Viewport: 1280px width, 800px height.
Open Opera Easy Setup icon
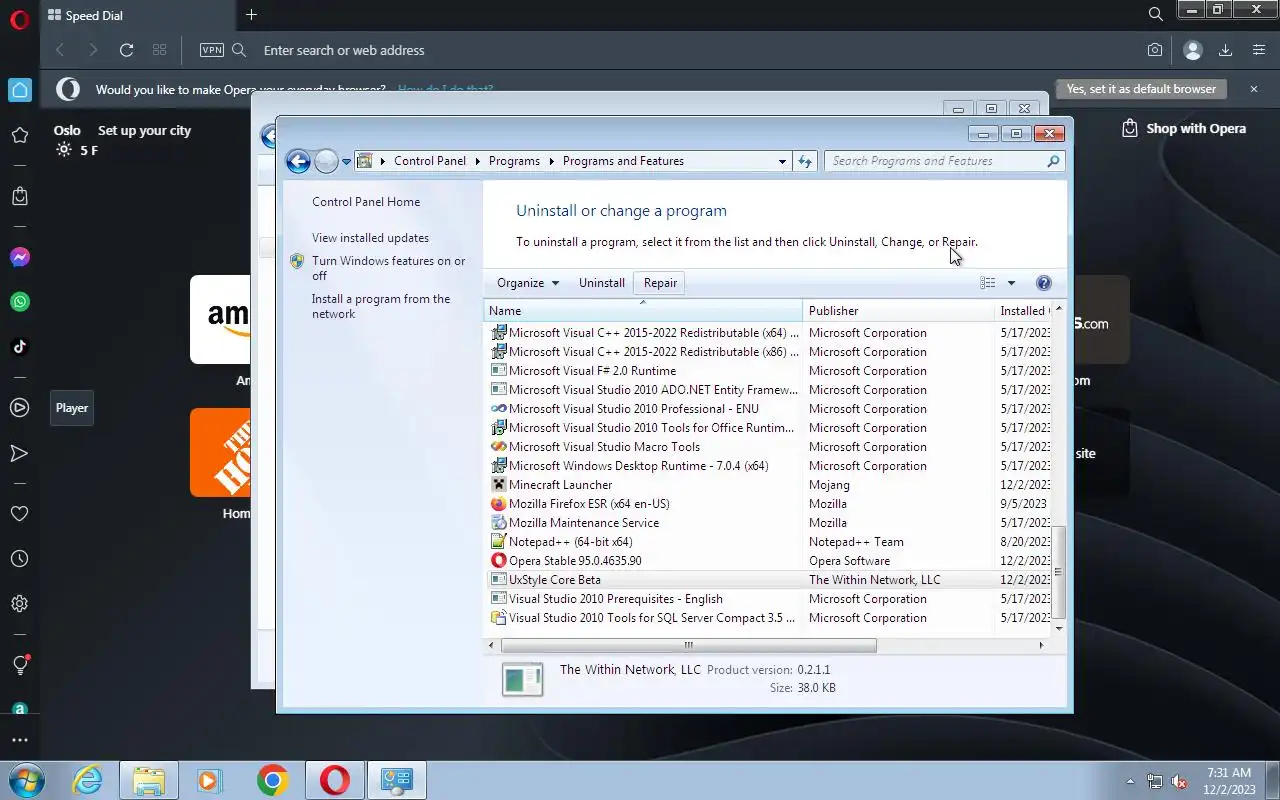pyautogui.click(x=1258, y=50)
